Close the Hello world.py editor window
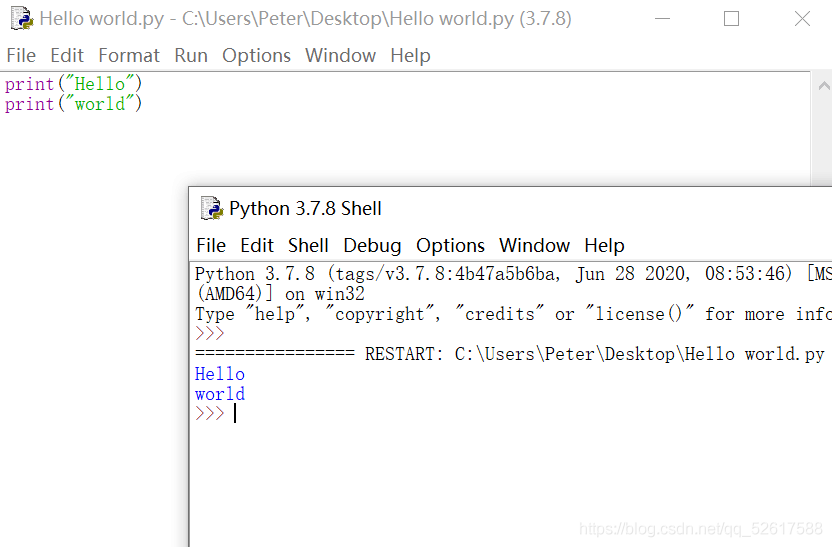832x547 pixels. 802,19
